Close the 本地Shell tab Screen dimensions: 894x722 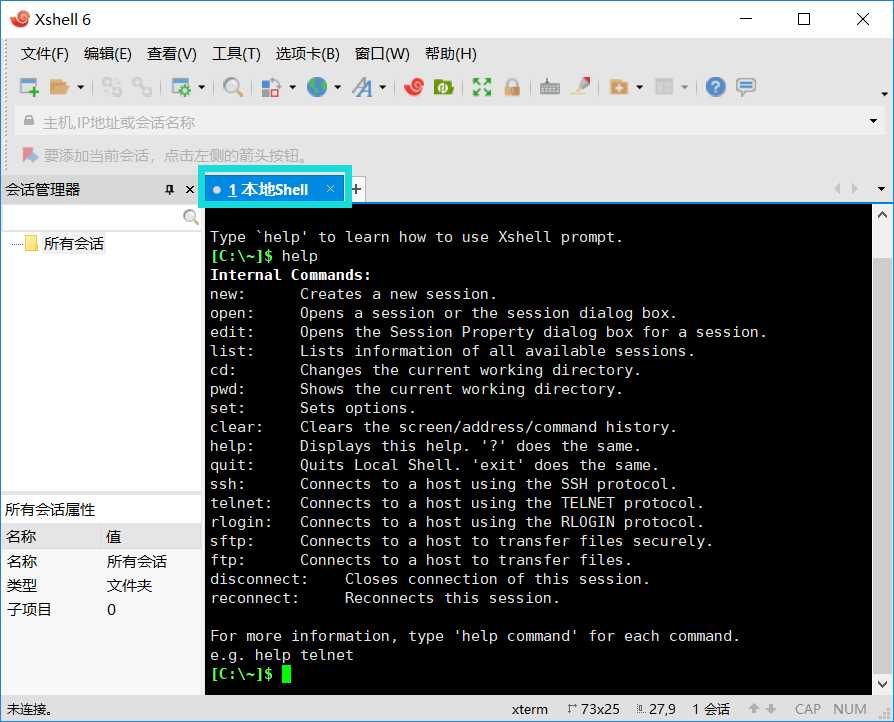tap(330, 189)
